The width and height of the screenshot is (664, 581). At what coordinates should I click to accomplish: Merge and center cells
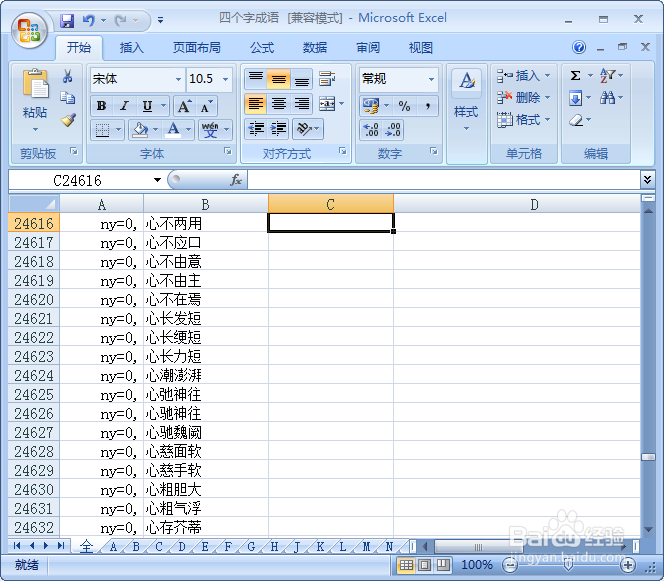tap(327, 104)
